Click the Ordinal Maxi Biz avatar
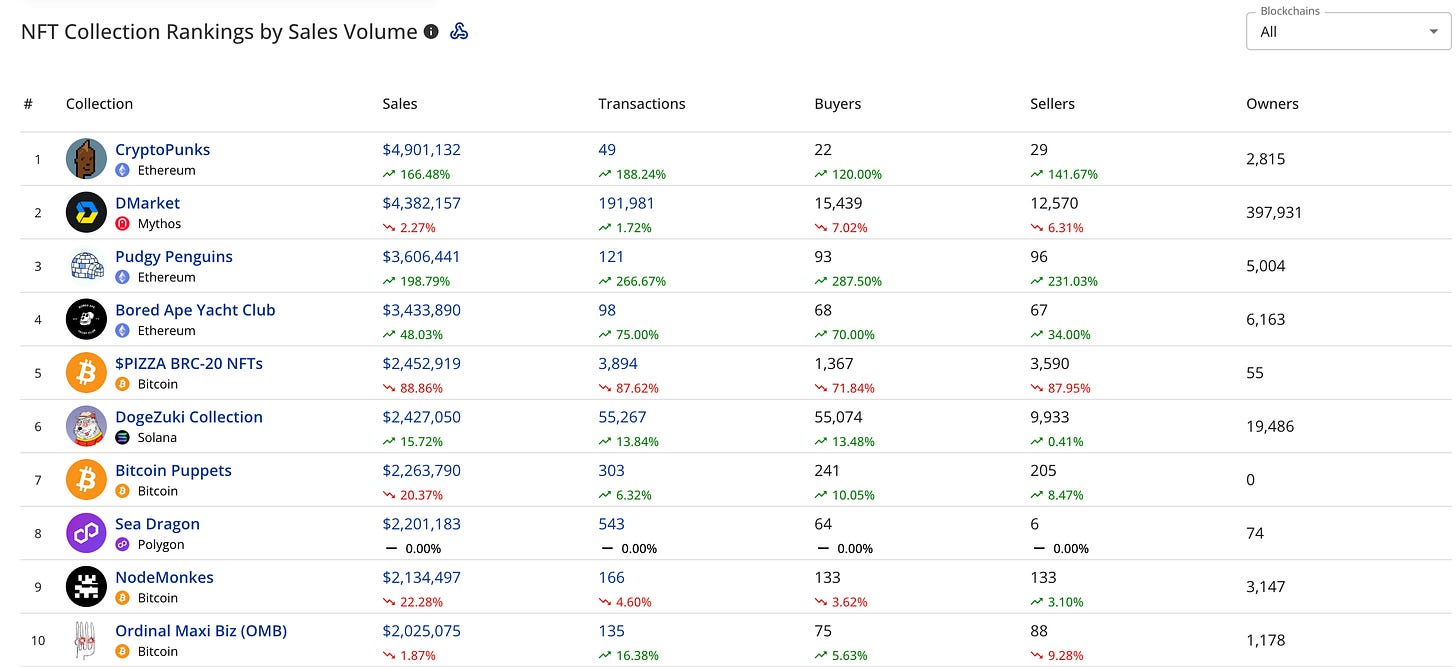This screenshot has width=1456, height=667. coord(86,640)
